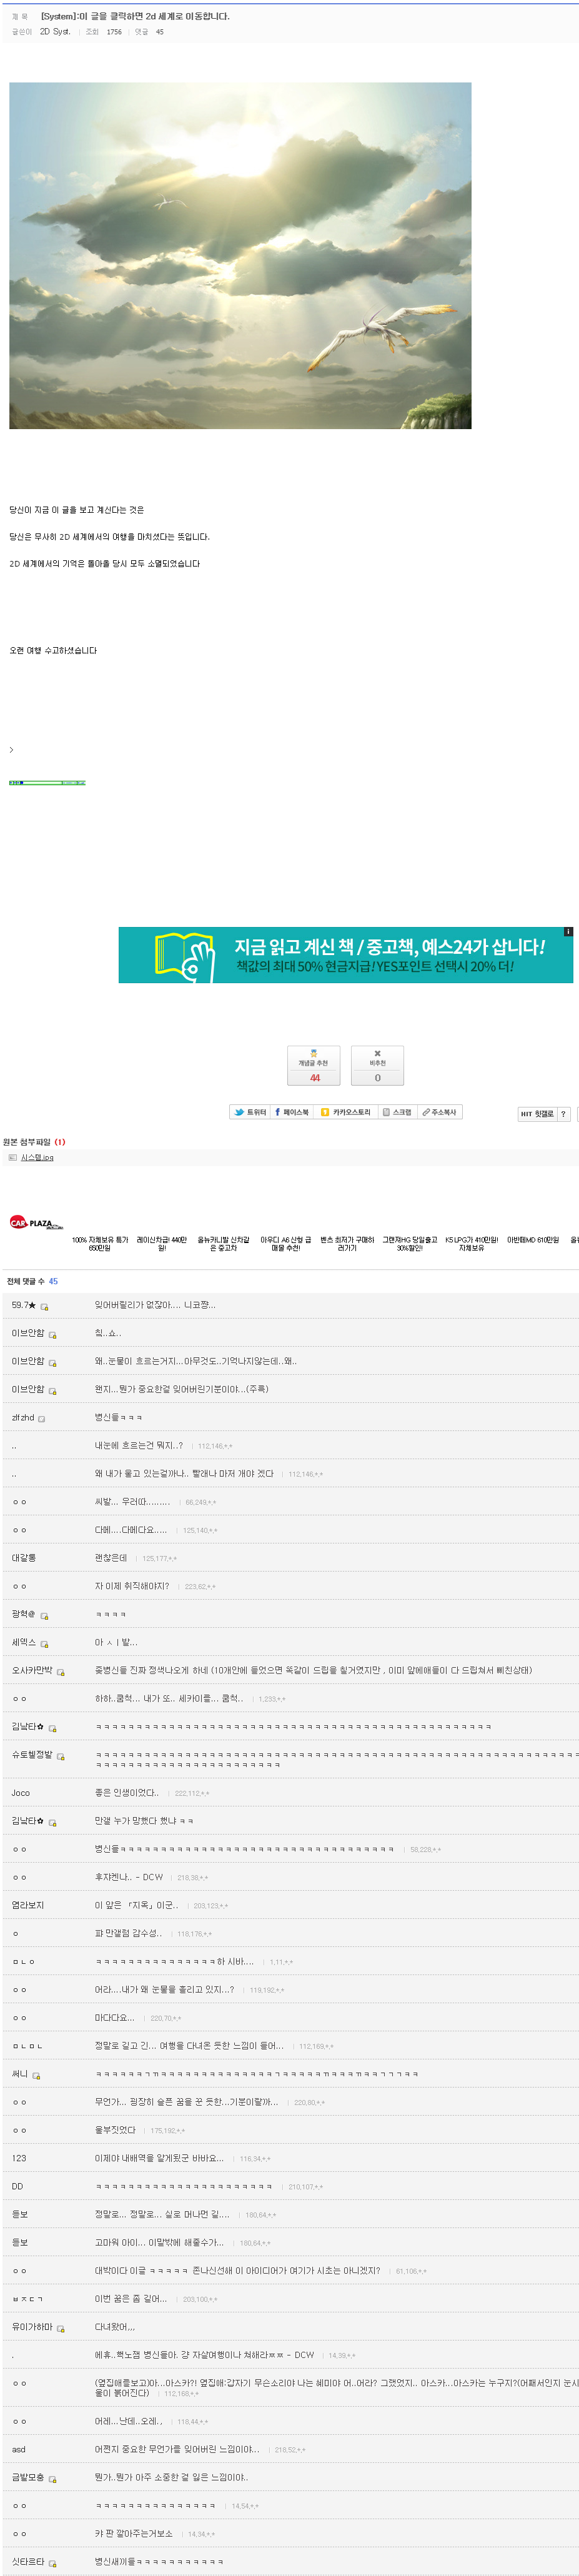Viewport: 579px width, 2576px height.
Task: Open the attached file 시스템.jpg
Action: click(37, 1157)
